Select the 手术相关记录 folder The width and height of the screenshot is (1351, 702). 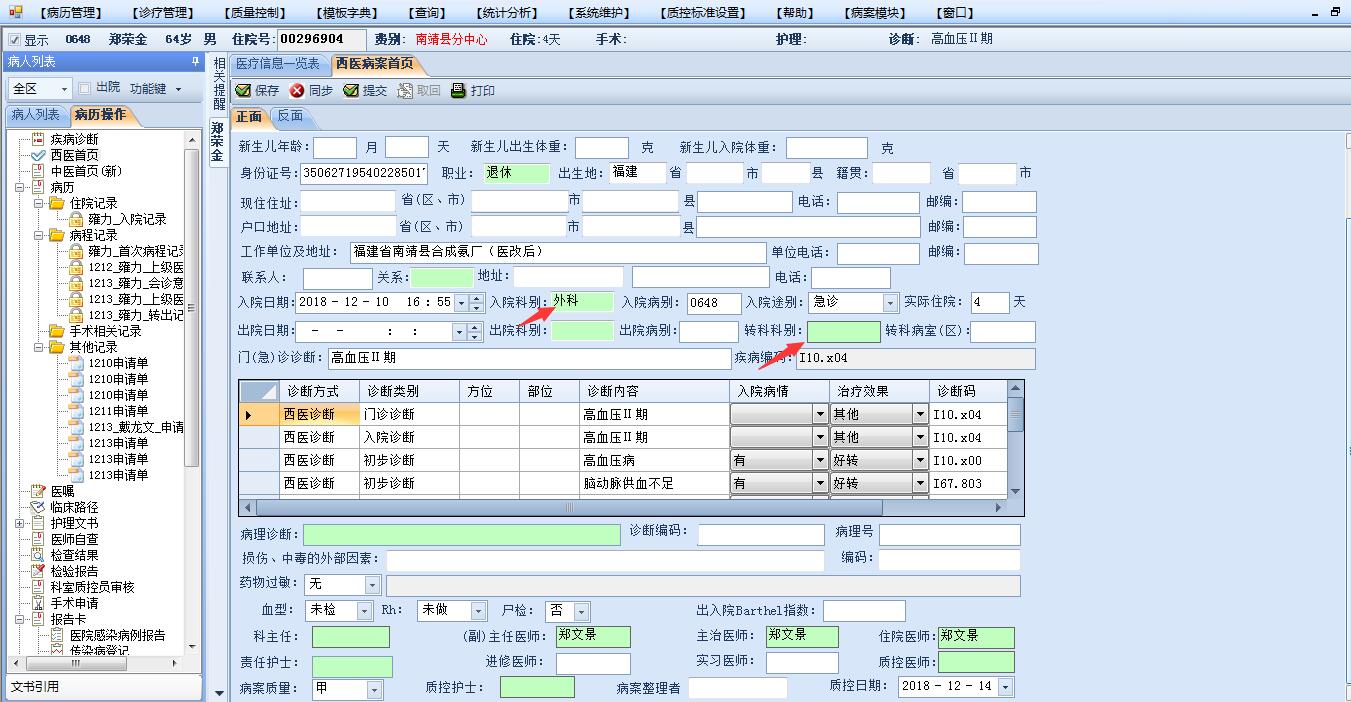click(105, 331)
